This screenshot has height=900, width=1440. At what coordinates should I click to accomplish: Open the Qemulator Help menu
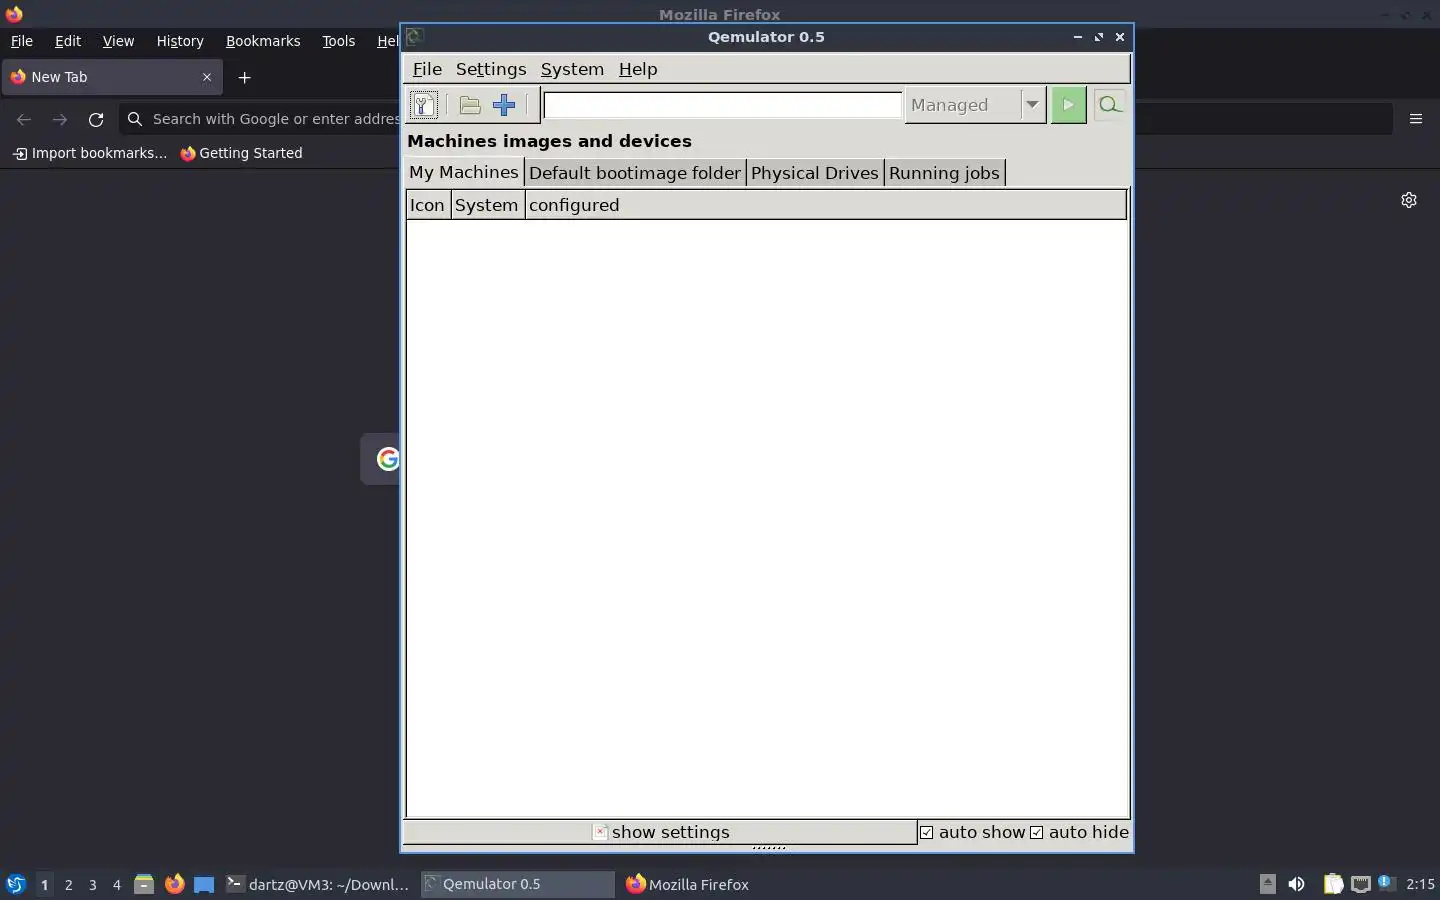(638, 69)
